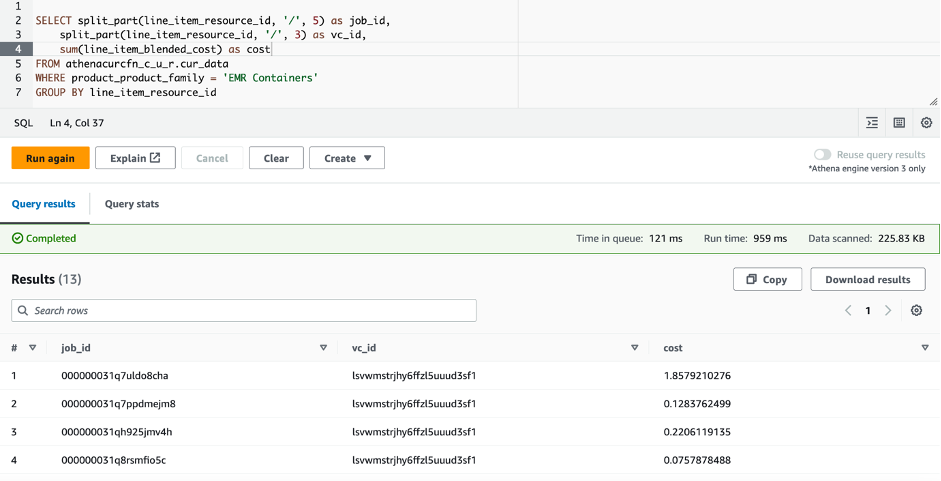
Task: Click the Results (13) heading
Action: pyautogui.click(x=46, y=279)
